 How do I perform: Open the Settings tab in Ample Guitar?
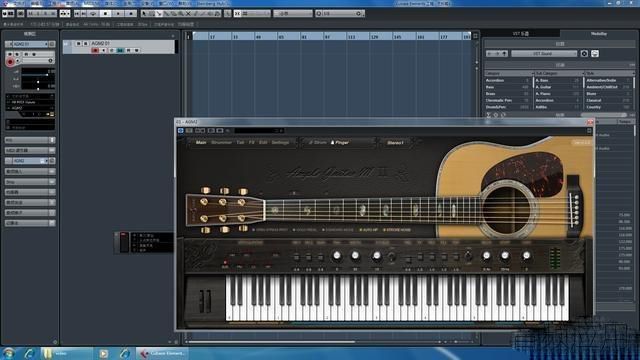tap(280, 142)
